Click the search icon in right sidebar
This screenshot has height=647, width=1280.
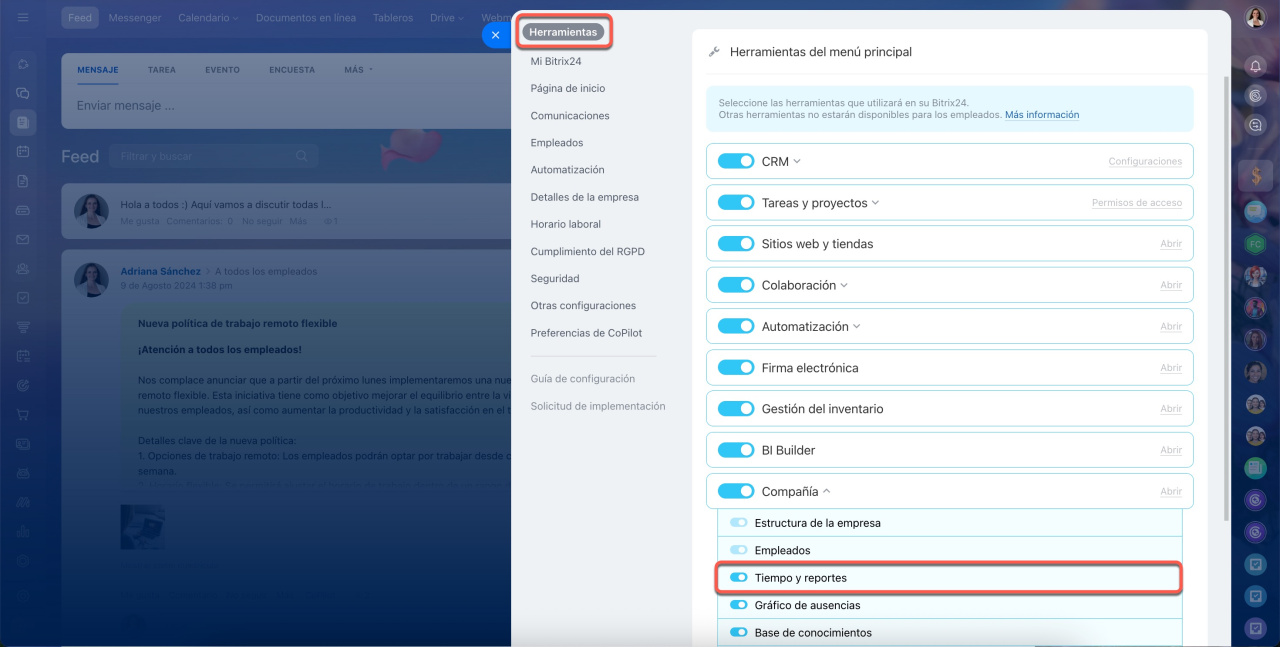[1256, 125]
